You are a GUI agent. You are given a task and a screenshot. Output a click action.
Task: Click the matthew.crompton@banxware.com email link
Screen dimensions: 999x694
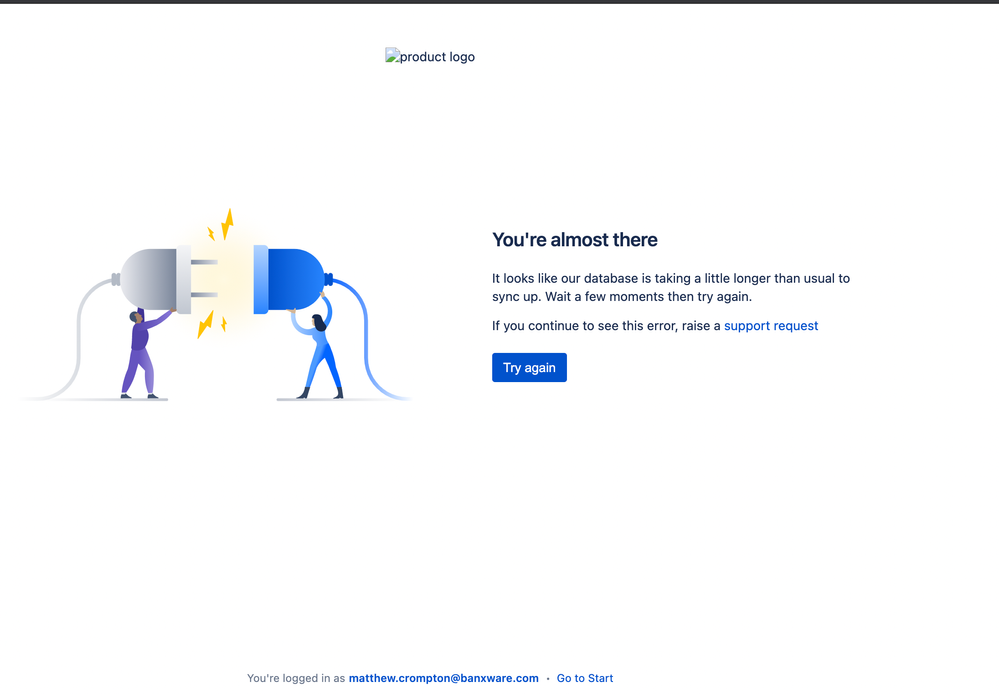[443, 678]
